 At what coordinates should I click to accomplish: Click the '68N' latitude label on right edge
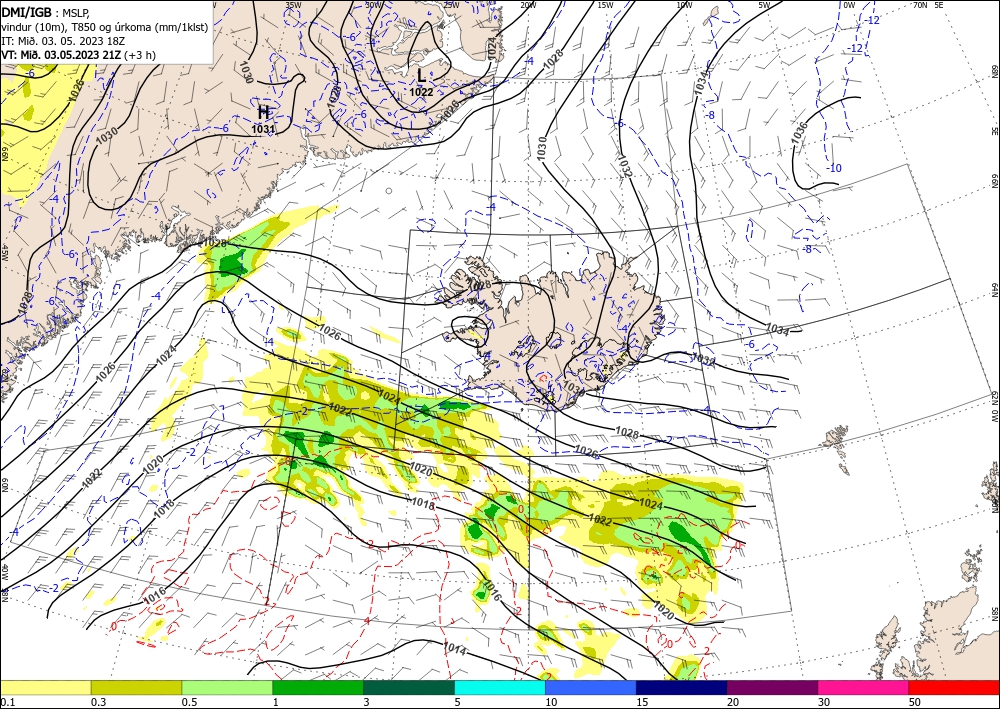994,71
